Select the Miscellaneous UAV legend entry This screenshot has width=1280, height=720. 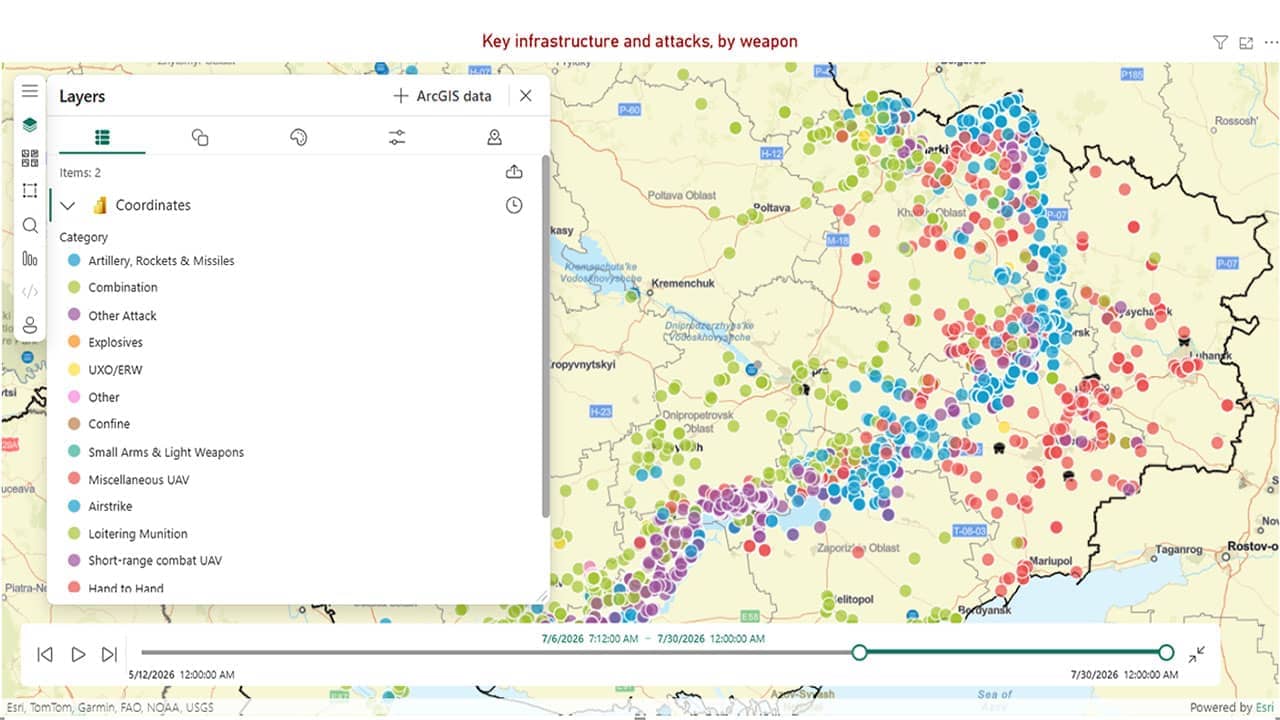pyautogui.click(x=139, y=479)
